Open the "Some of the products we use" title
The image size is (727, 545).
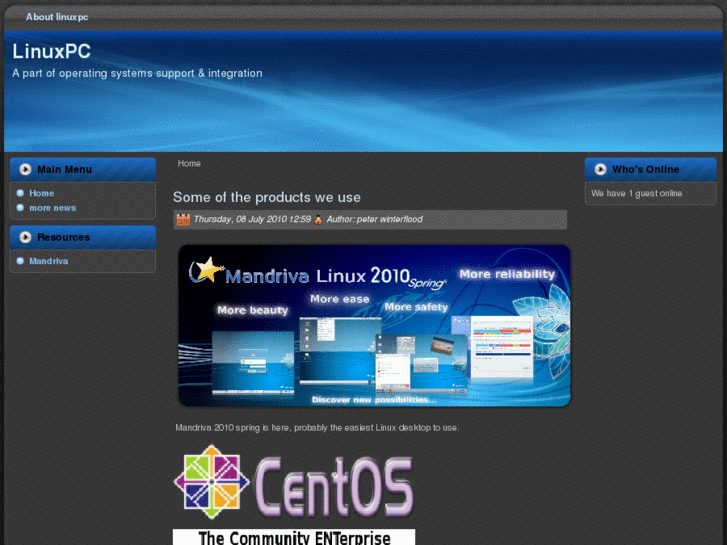click(266, 197)
